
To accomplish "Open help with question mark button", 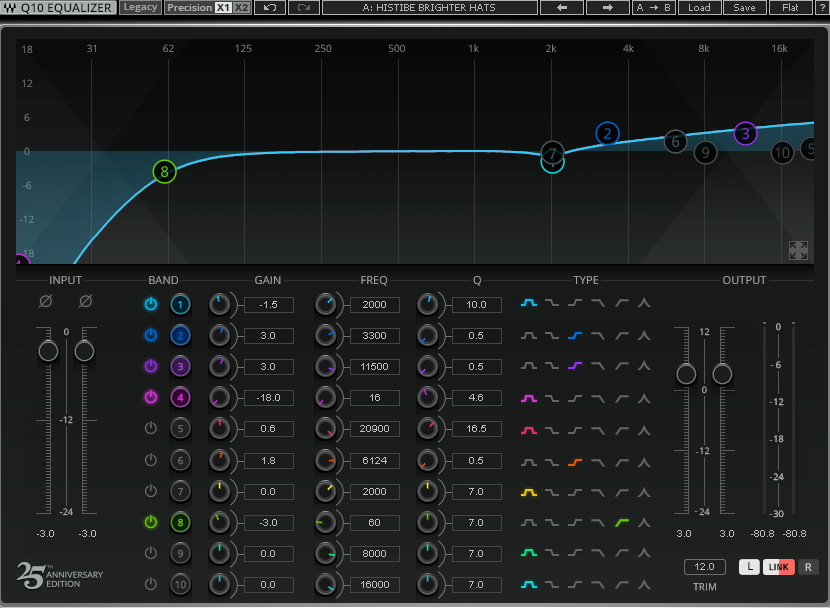I will [822, 7].
